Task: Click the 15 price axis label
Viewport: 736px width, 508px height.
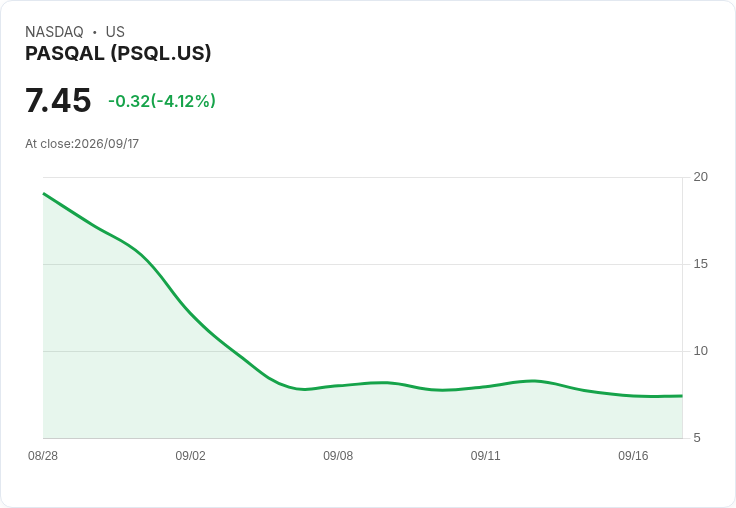Action: point(700,264)
